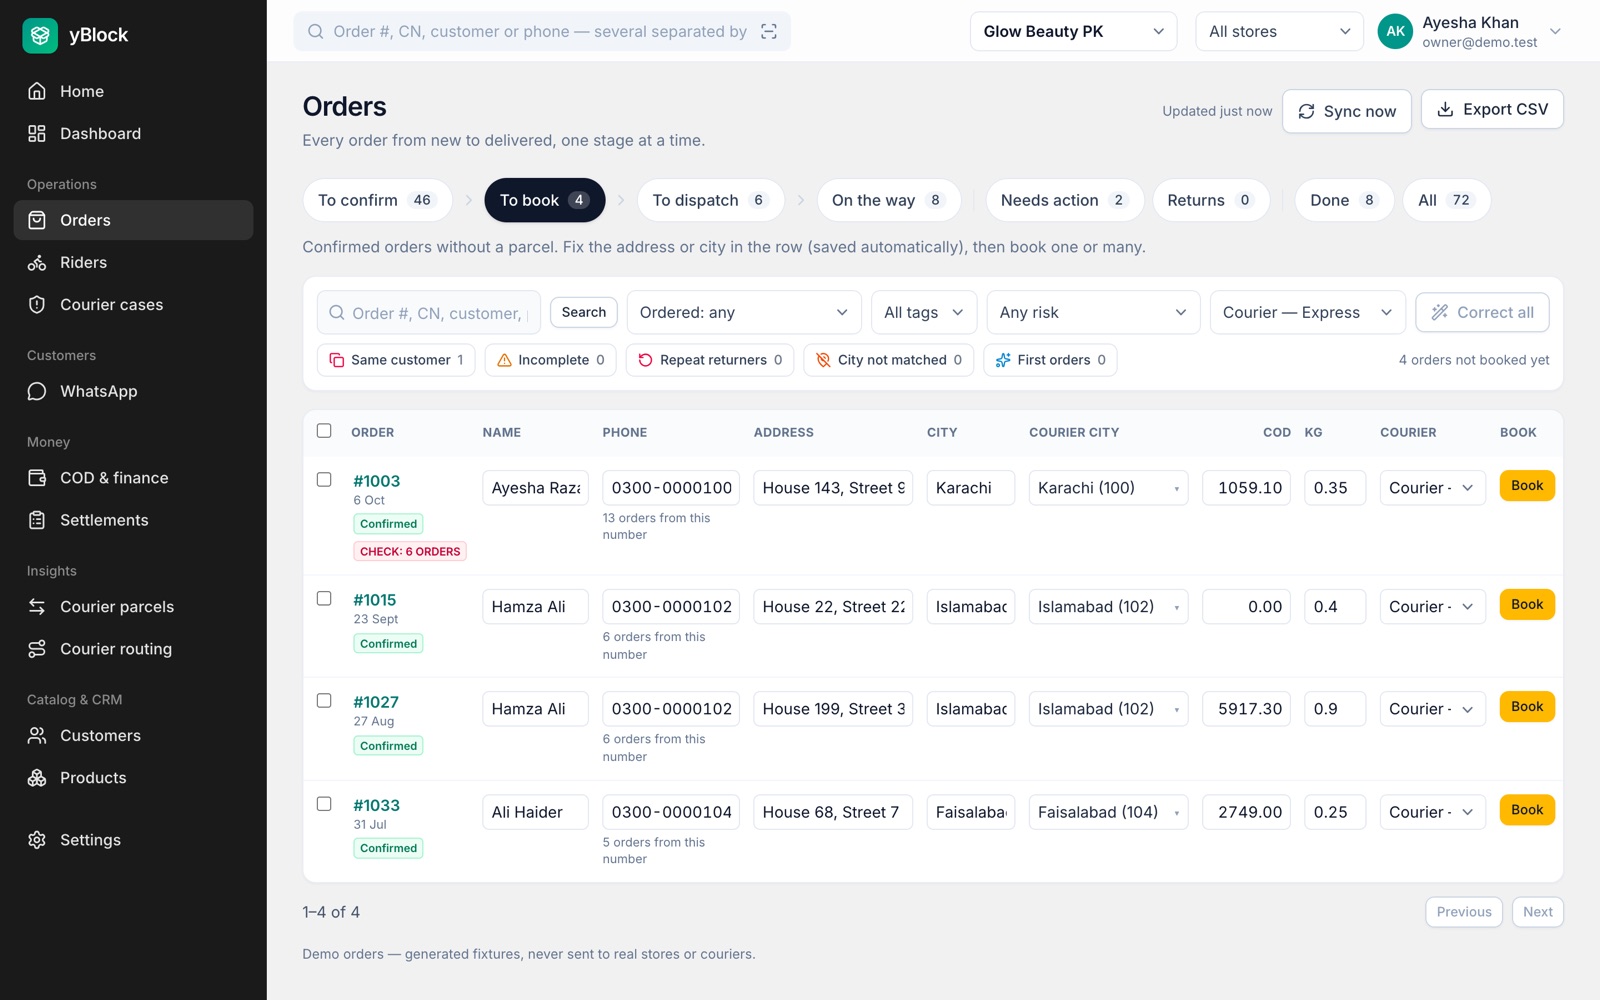
Task: Switch to the To dispatch tab
Action: pos(710,200)
